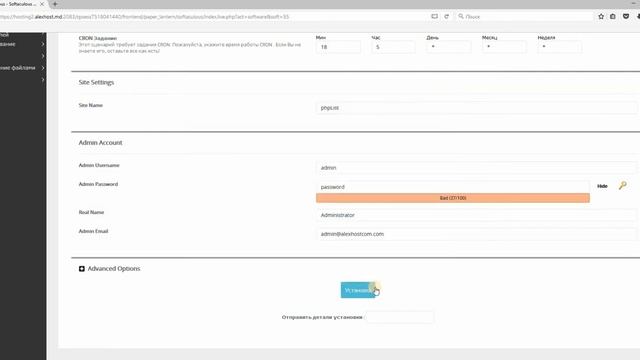Image resolution: width=640 pixels, height=360 pixels.
Task: Expand Advanced Options plus icon
Action: tap(82, 269)
